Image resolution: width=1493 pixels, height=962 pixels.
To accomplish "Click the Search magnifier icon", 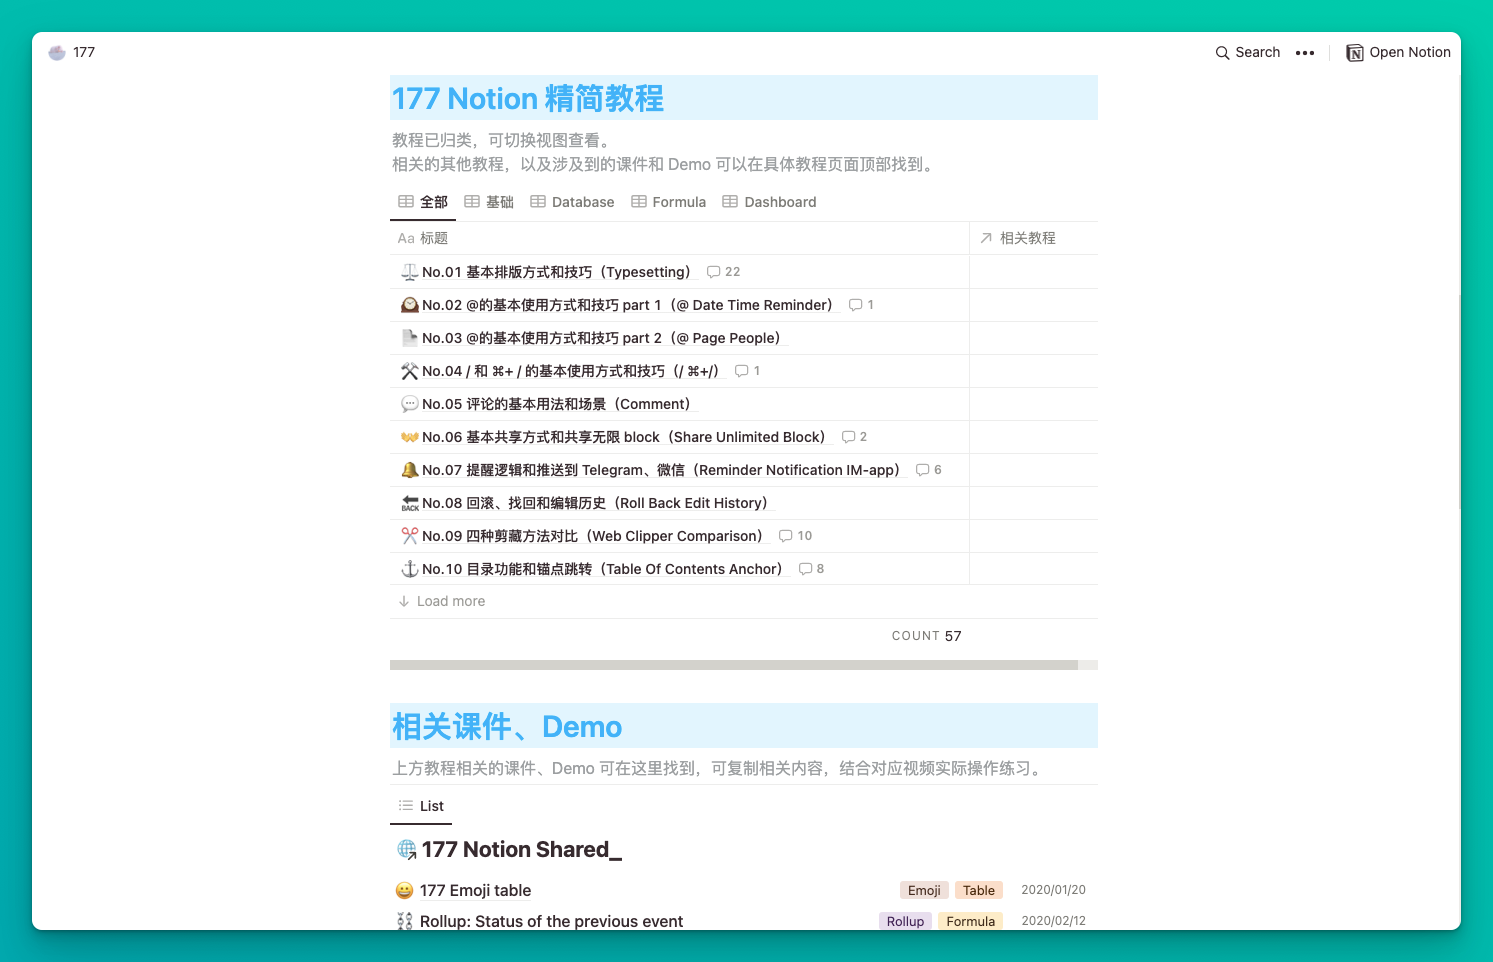I will 1222,52.
